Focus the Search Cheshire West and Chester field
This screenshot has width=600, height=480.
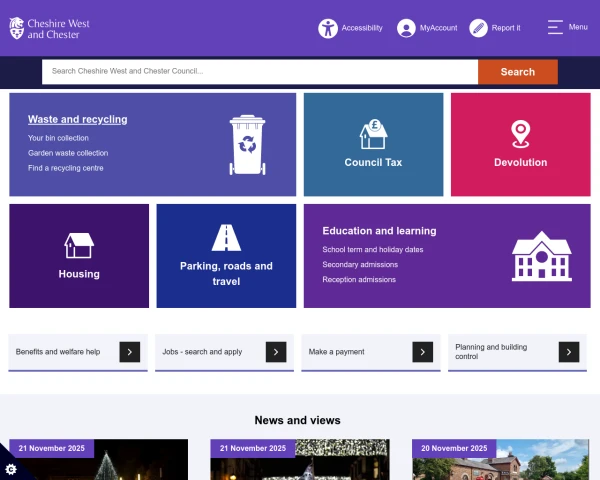[260, 72]
